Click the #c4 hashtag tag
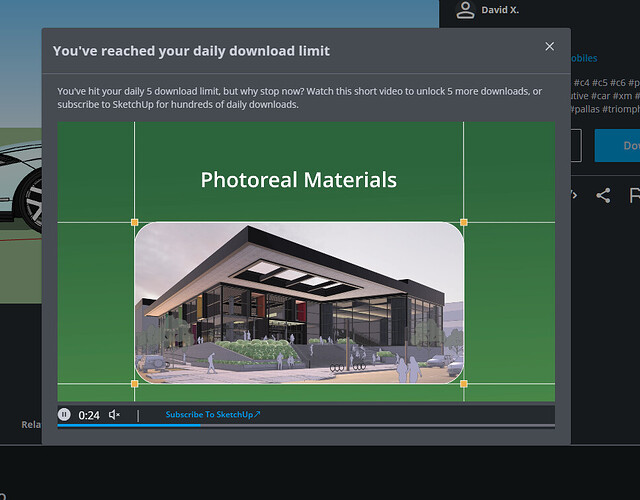Viewport: 640px width, 500px height. pyautogui.click(x=582, y=82)
